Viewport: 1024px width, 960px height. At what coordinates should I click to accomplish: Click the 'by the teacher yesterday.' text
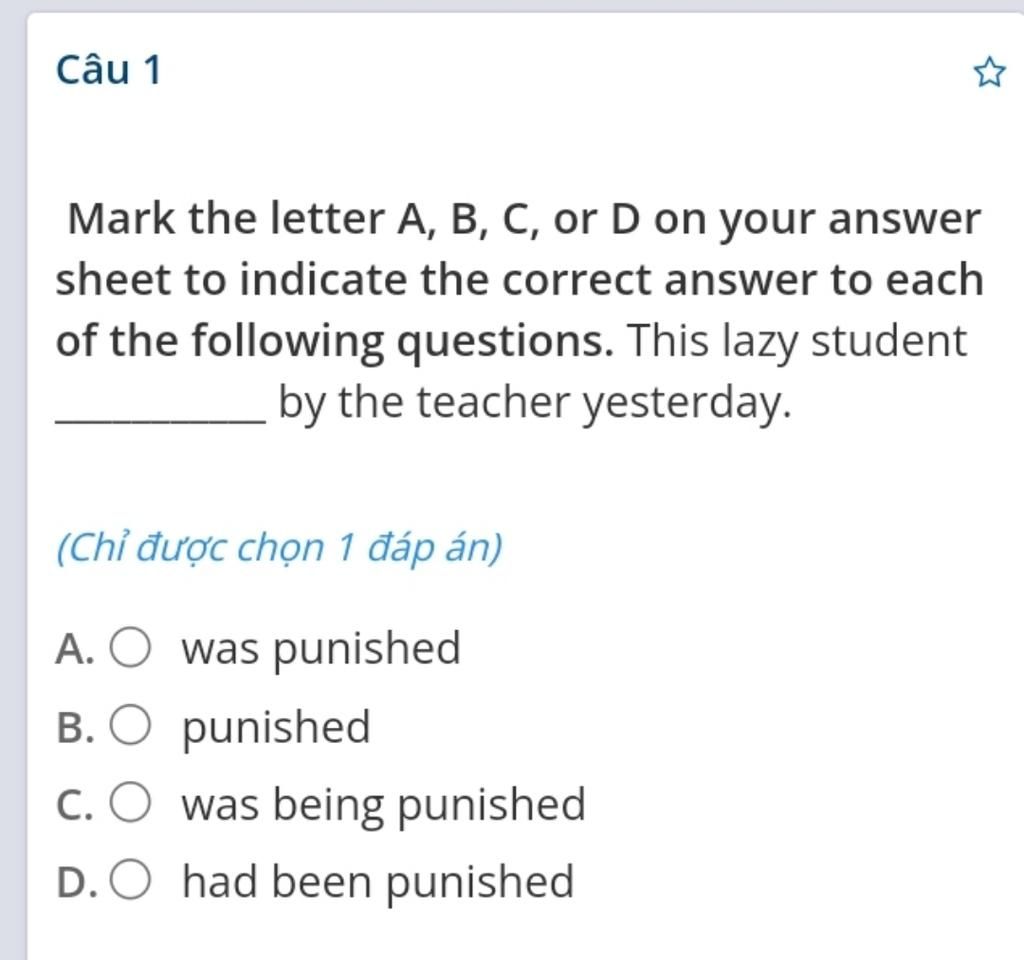(x=535, y=402)
